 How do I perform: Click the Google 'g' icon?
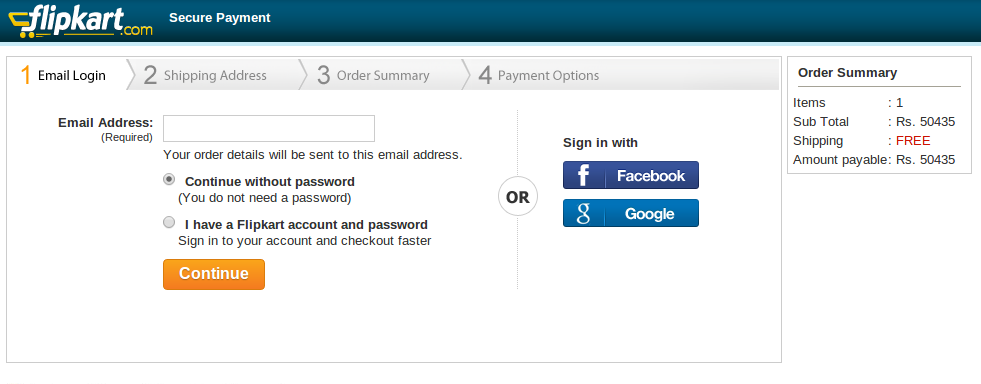[x=583, y=213]
